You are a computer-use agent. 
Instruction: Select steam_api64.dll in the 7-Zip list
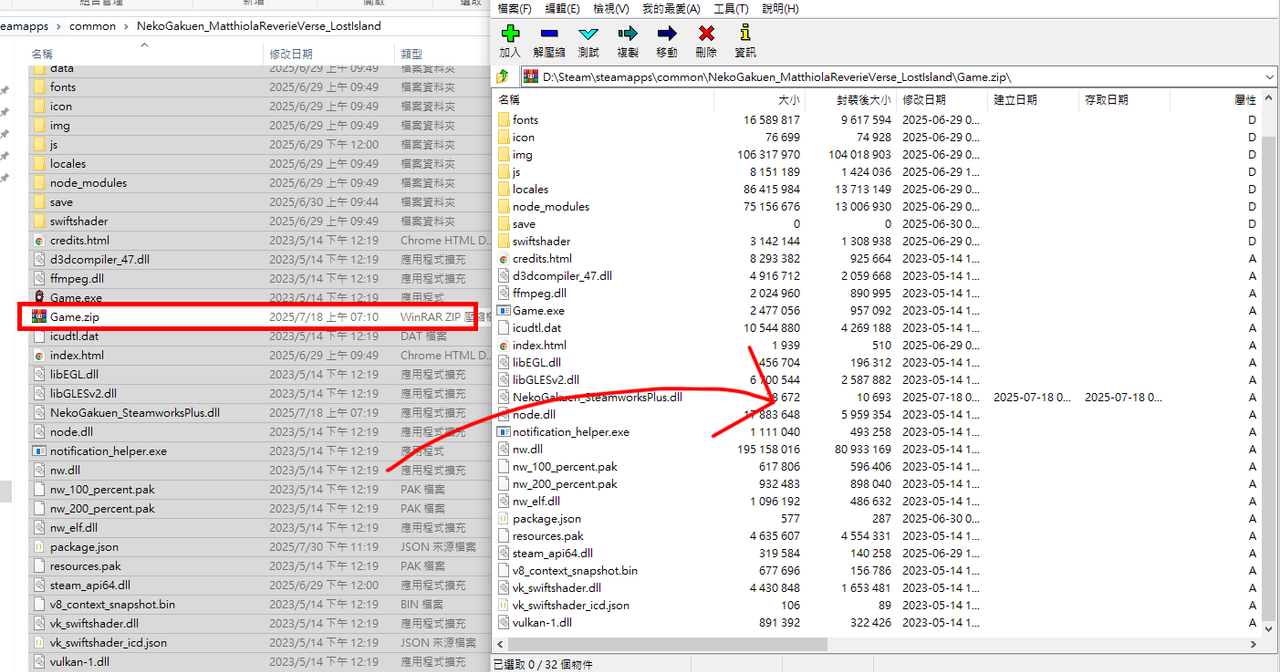(552, 553)
